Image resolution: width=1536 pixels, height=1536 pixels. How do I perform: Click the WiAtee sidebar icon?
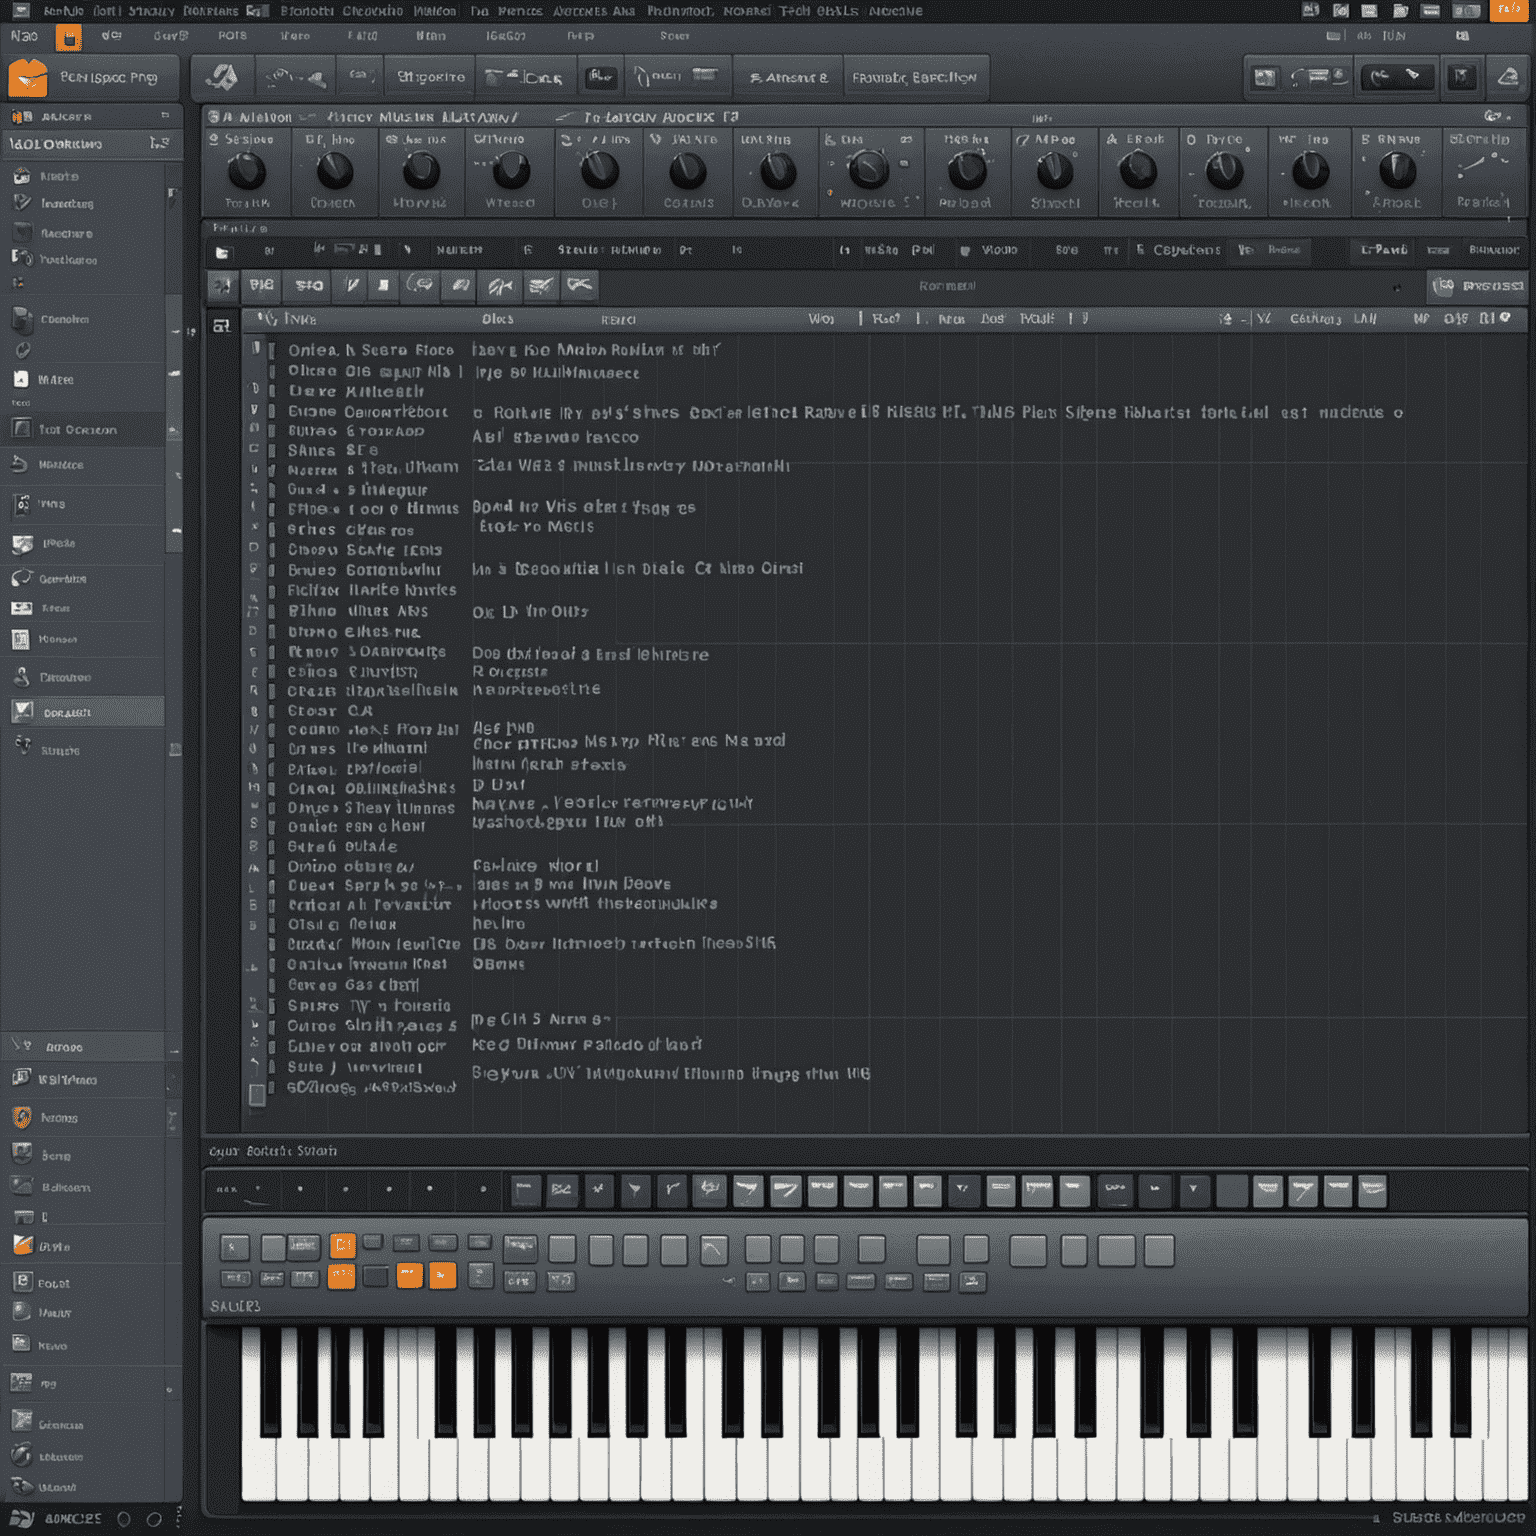click(21, 379)
